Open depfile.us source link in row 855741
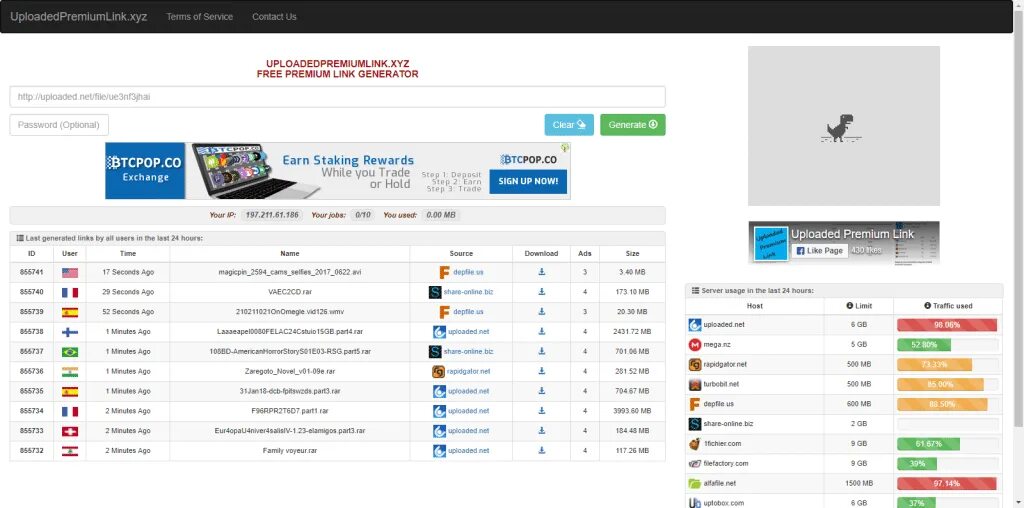This screenshot has height=508, width=1024. [x=468, y=272]
